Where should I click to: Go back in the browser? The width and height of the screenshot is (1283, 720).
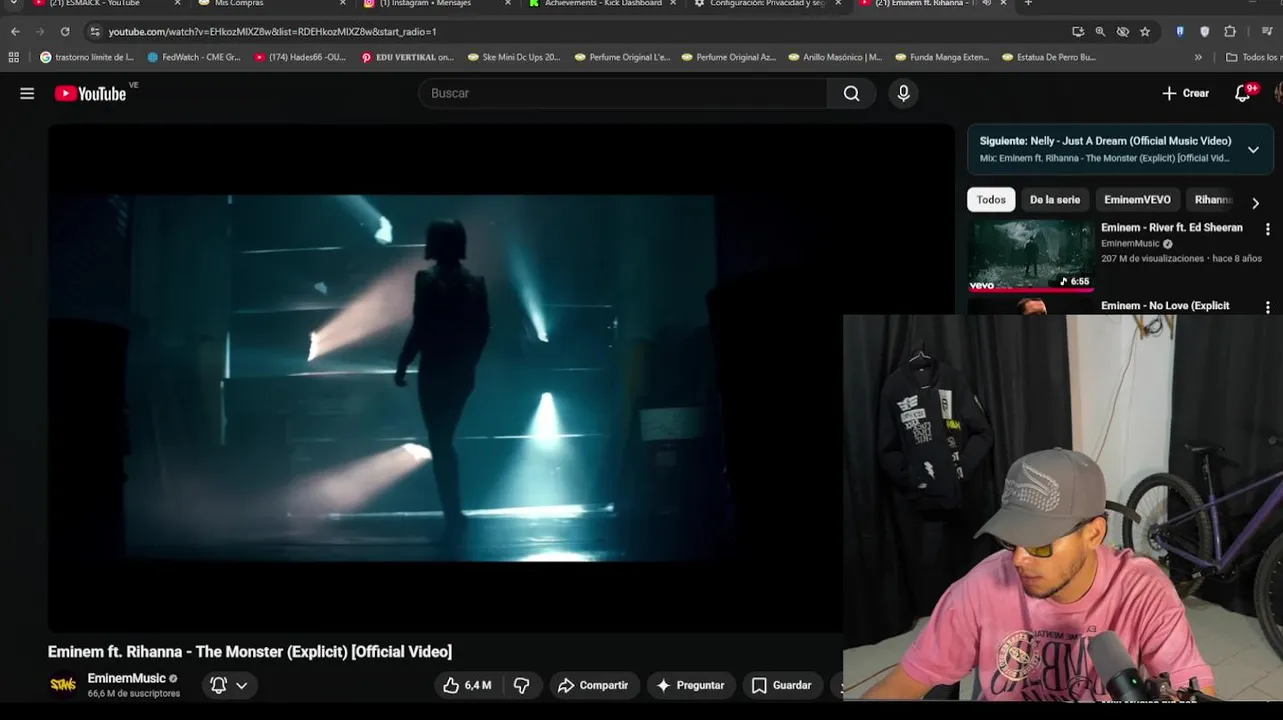pyautogui.click(x=15, y=32)
